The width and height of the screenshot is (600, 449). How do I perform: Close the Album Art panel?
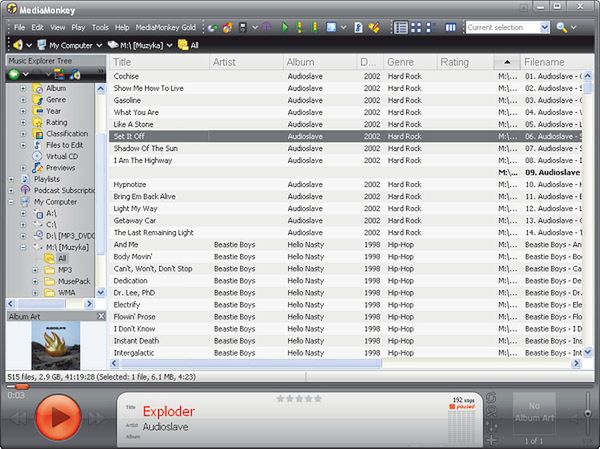pyautogui.click(x=101, y=316)
